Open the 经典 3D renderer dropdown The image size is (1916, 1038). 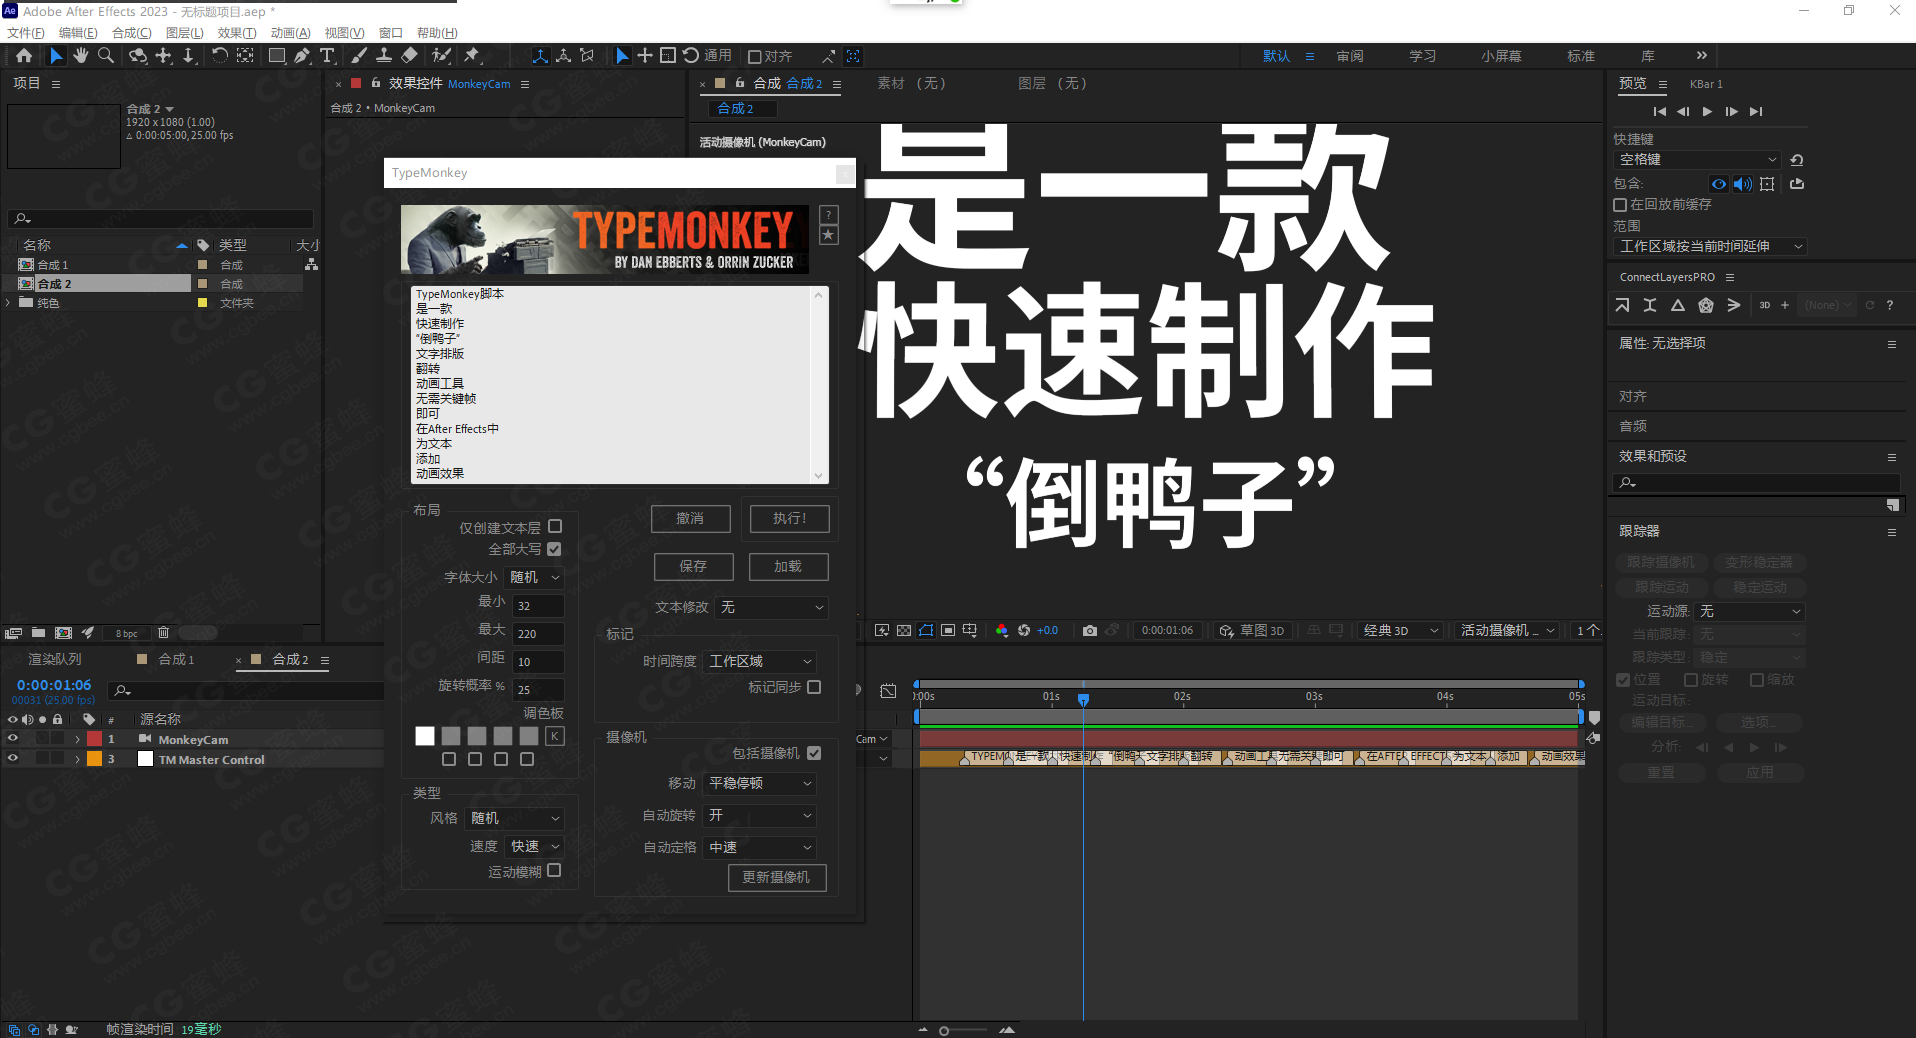pyautogui.click(x=1400, y=630)
